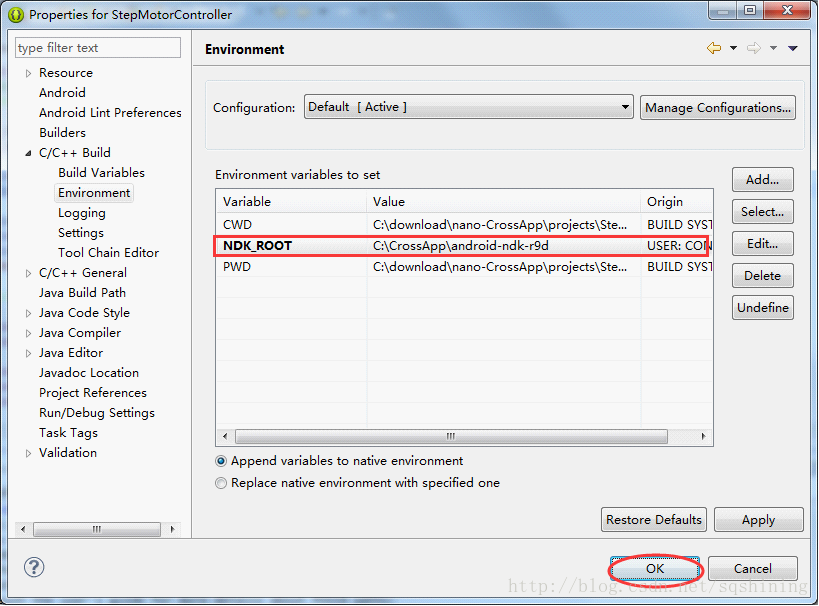The image size is (819, 606).
Task: Select Task Tags in the tree
Action: (68, 433)
